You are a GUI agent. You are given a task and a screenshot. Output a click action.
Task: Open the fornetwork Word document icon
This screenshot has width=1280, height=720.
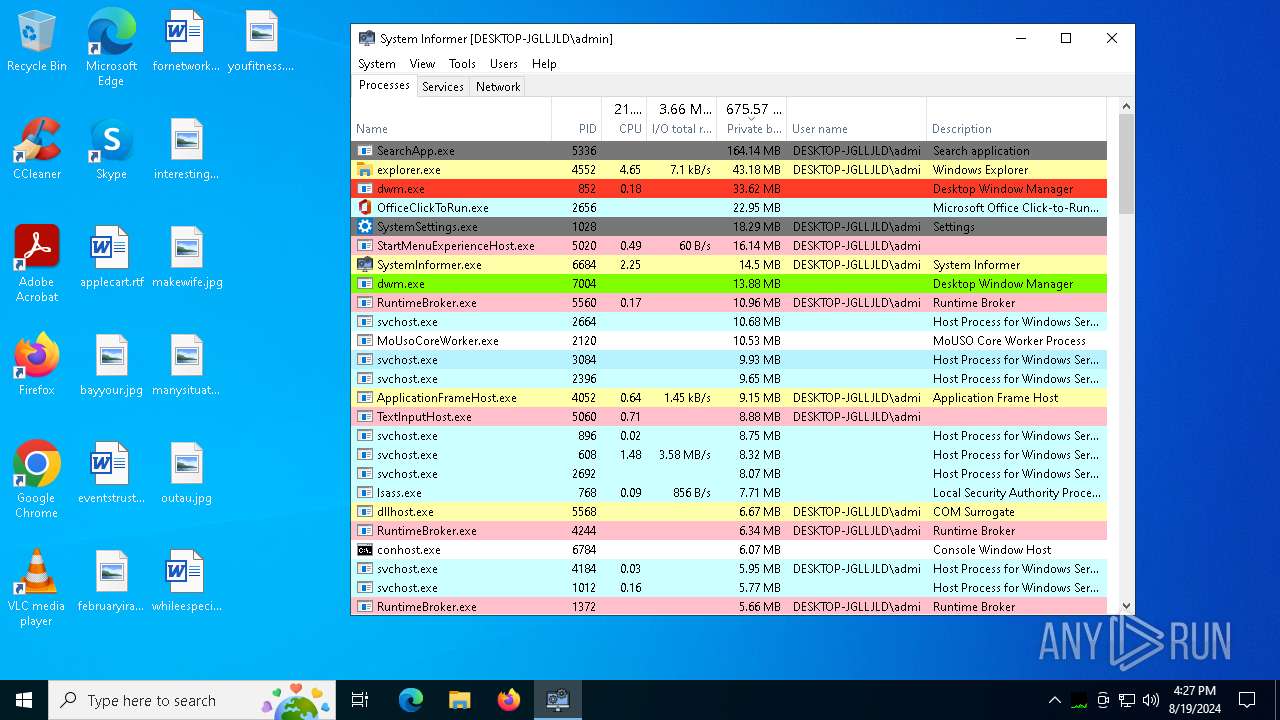[x=186, y=41]
